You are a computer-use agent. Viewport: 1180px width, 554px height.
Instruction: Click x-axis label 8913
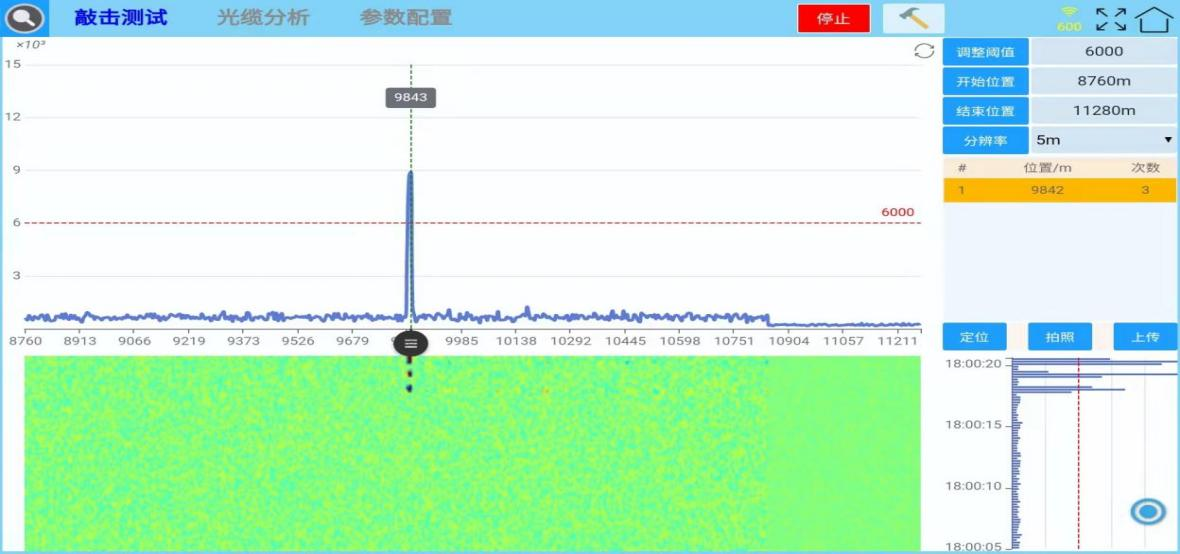pyautogui.click(x=80, y=341)
